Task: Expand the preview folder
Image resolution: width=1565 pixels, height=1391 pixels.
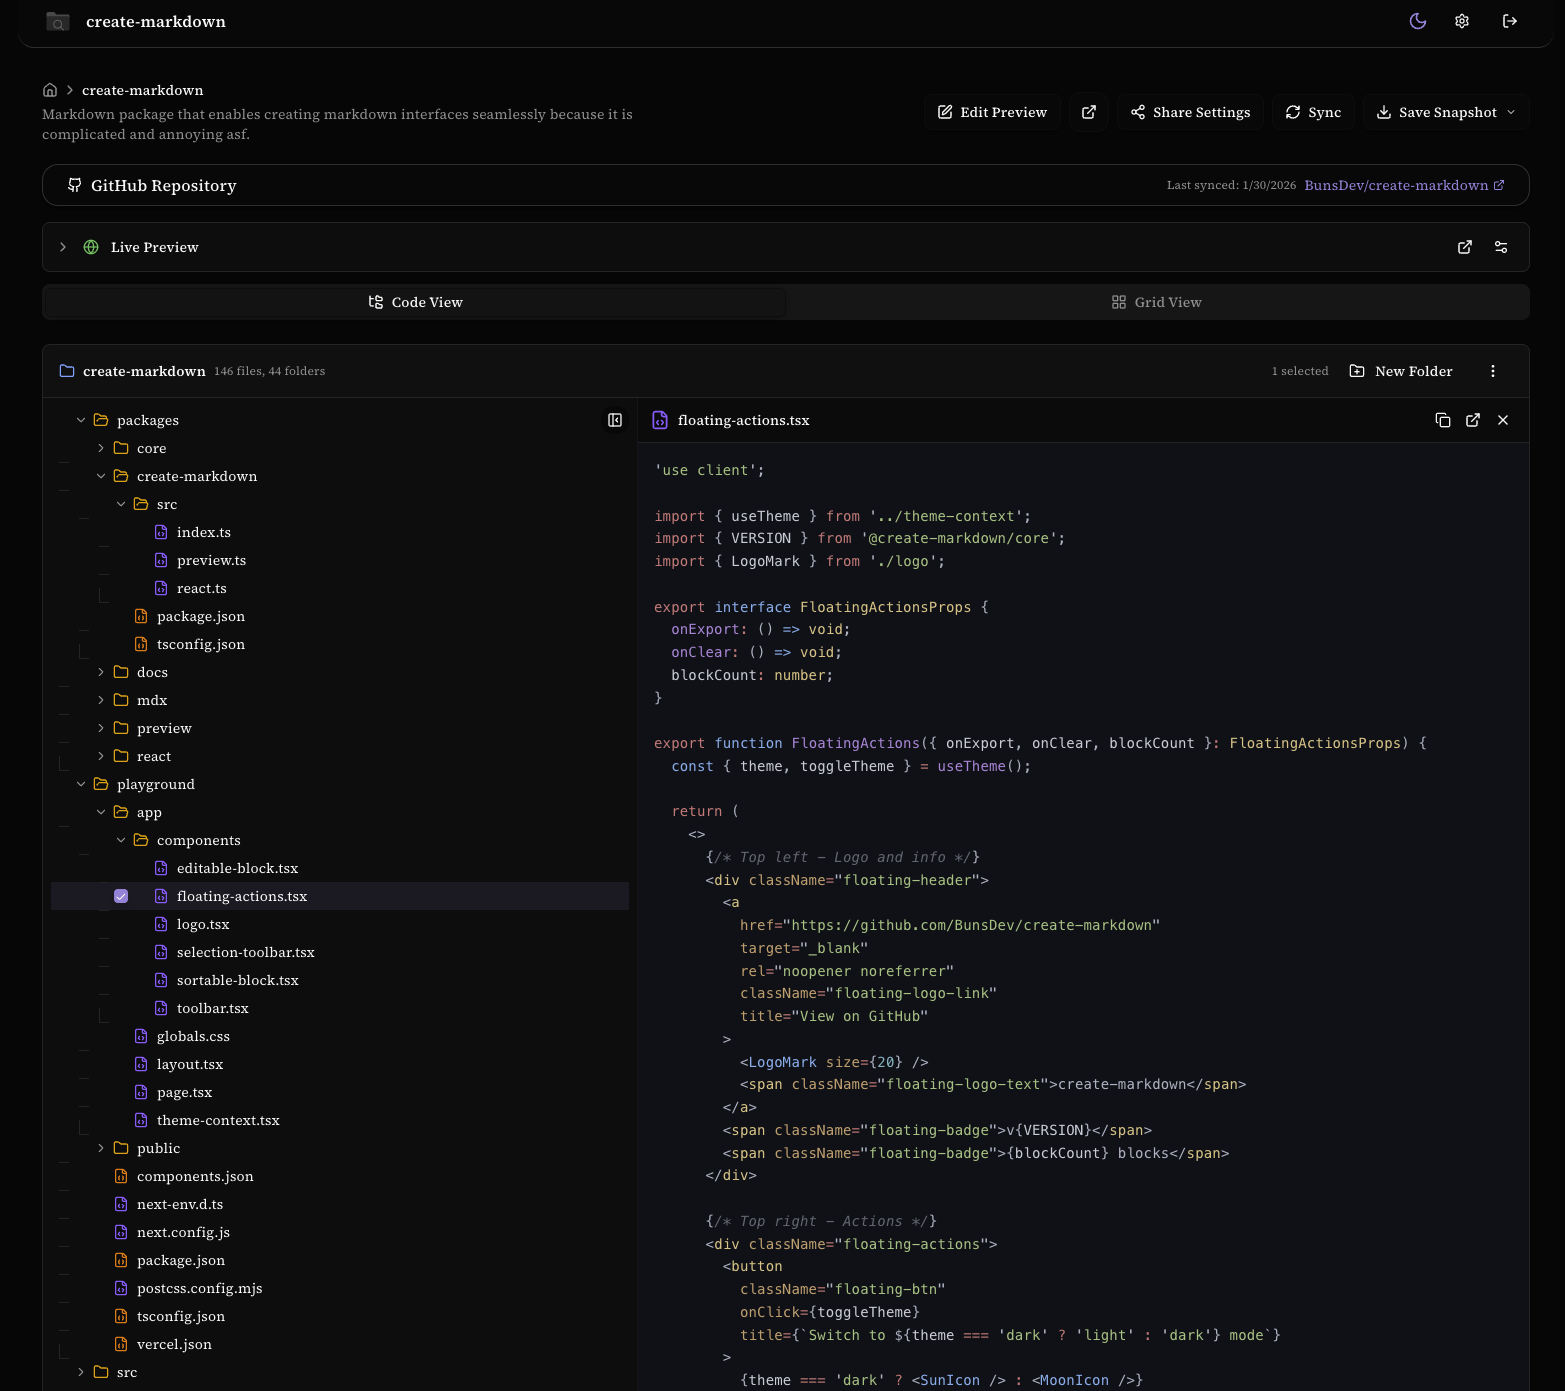Action: pyautogui.click(x=101, y=728)
